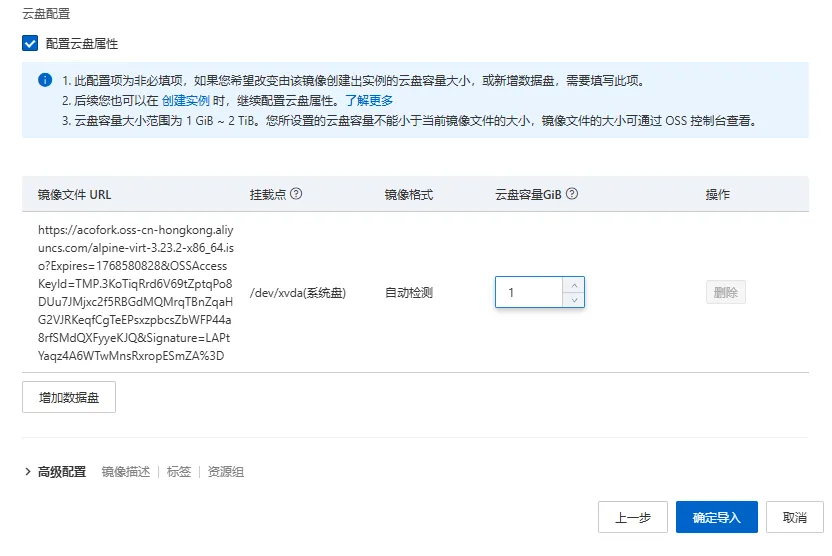This screenshot has height=556, width=832.
Task: Open the 创建实例 link
Action: [x=185, y=101]
